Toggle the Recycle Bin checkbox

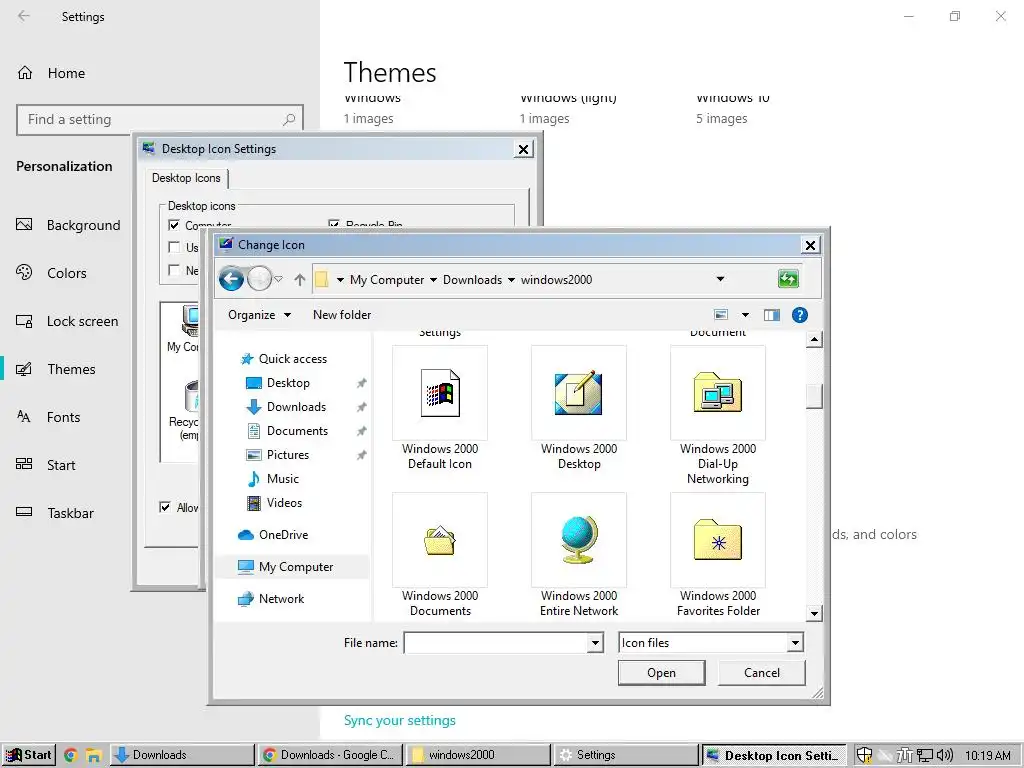(334, 224)
